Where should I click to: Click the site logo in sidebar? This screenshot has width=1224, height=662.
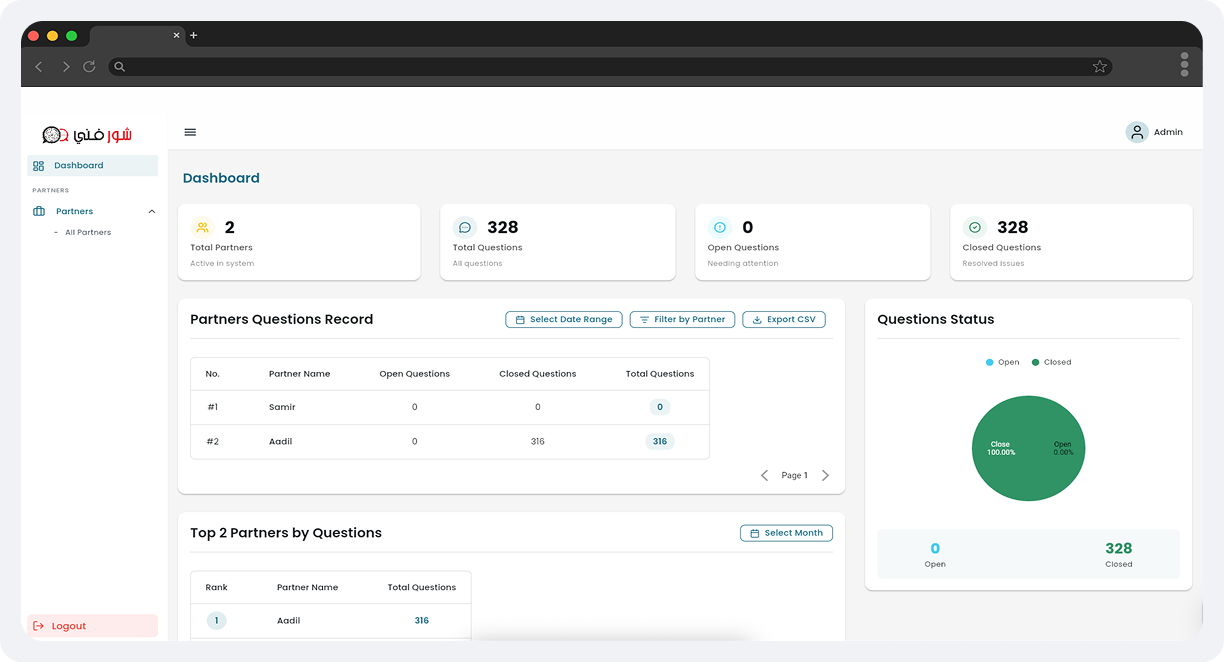87,134
